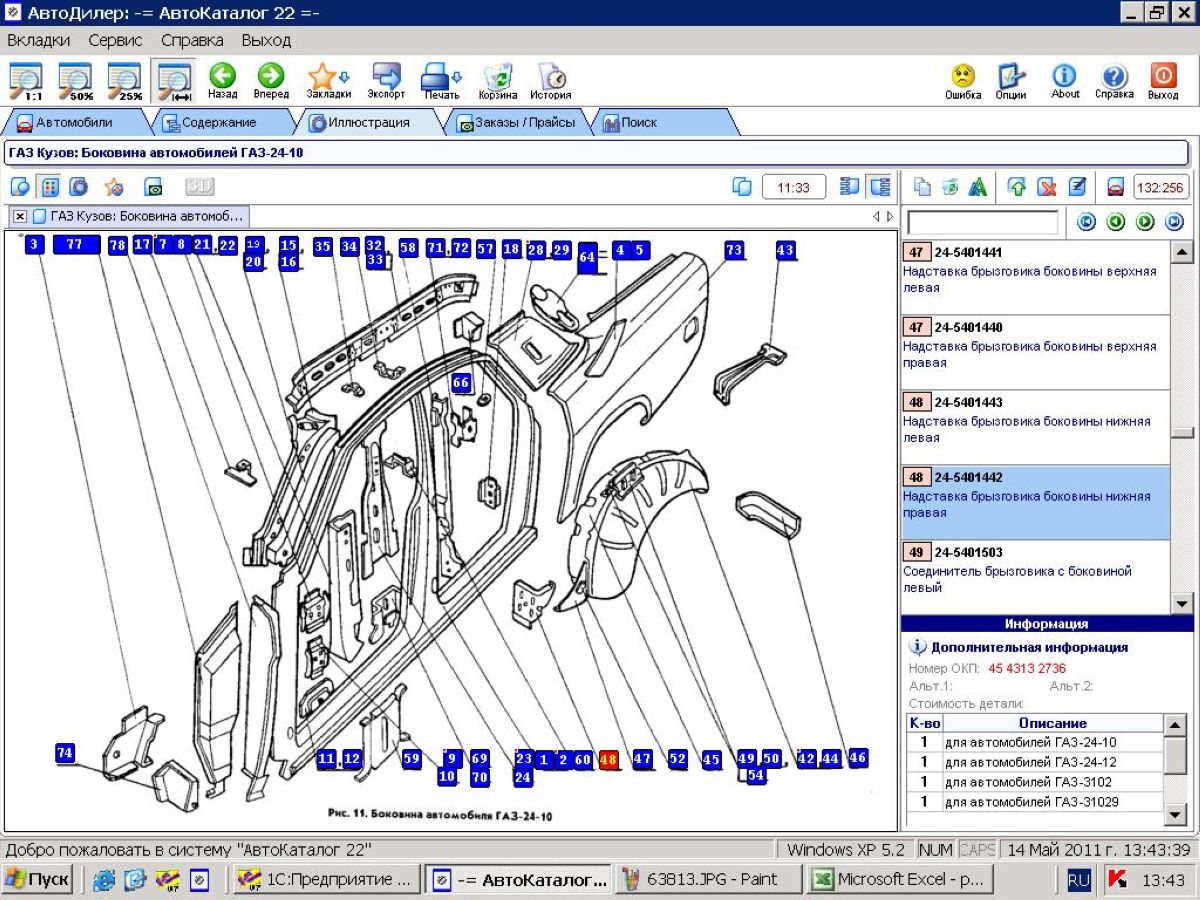The height and width of the screenshot is (900, 1200).
Task: Go to next part with green right arrow
Action: pos(1146,222)
